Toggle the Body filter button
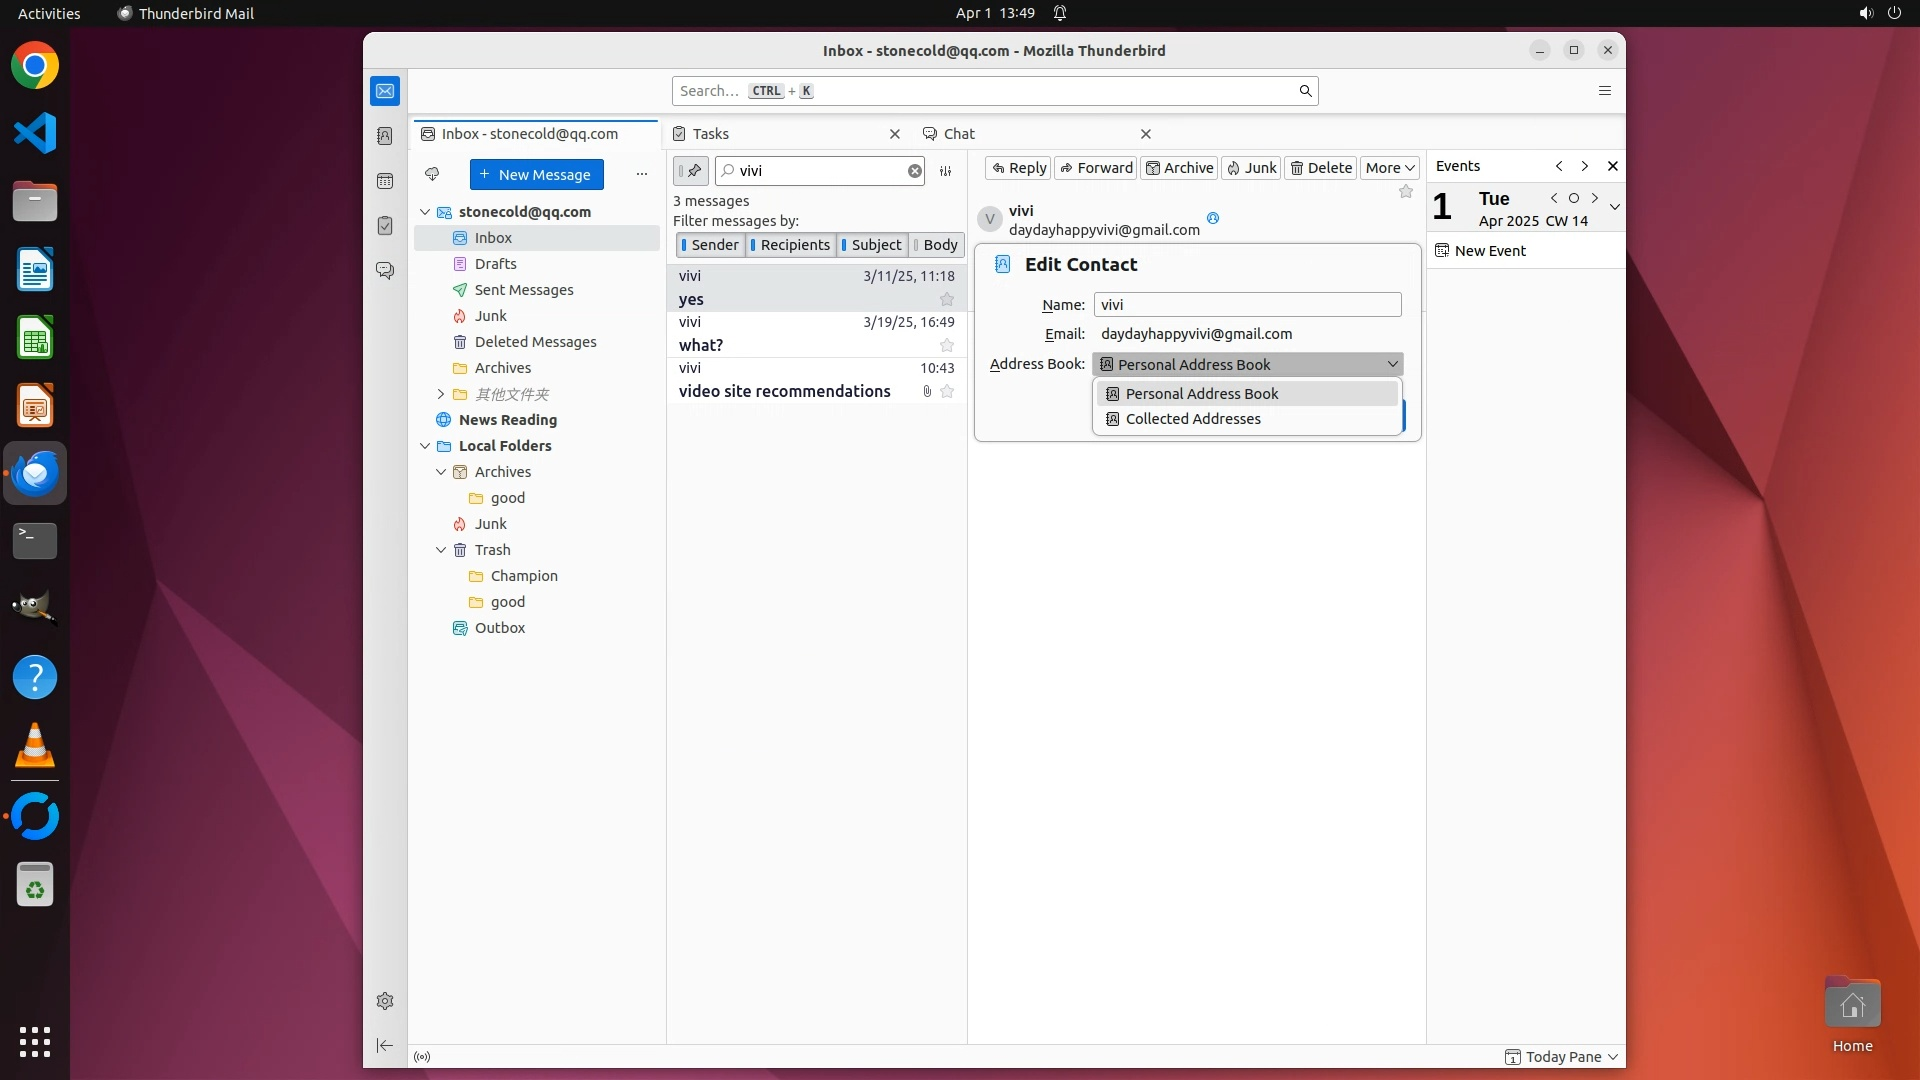The image size is (1920, 1080). pos(936,245)
